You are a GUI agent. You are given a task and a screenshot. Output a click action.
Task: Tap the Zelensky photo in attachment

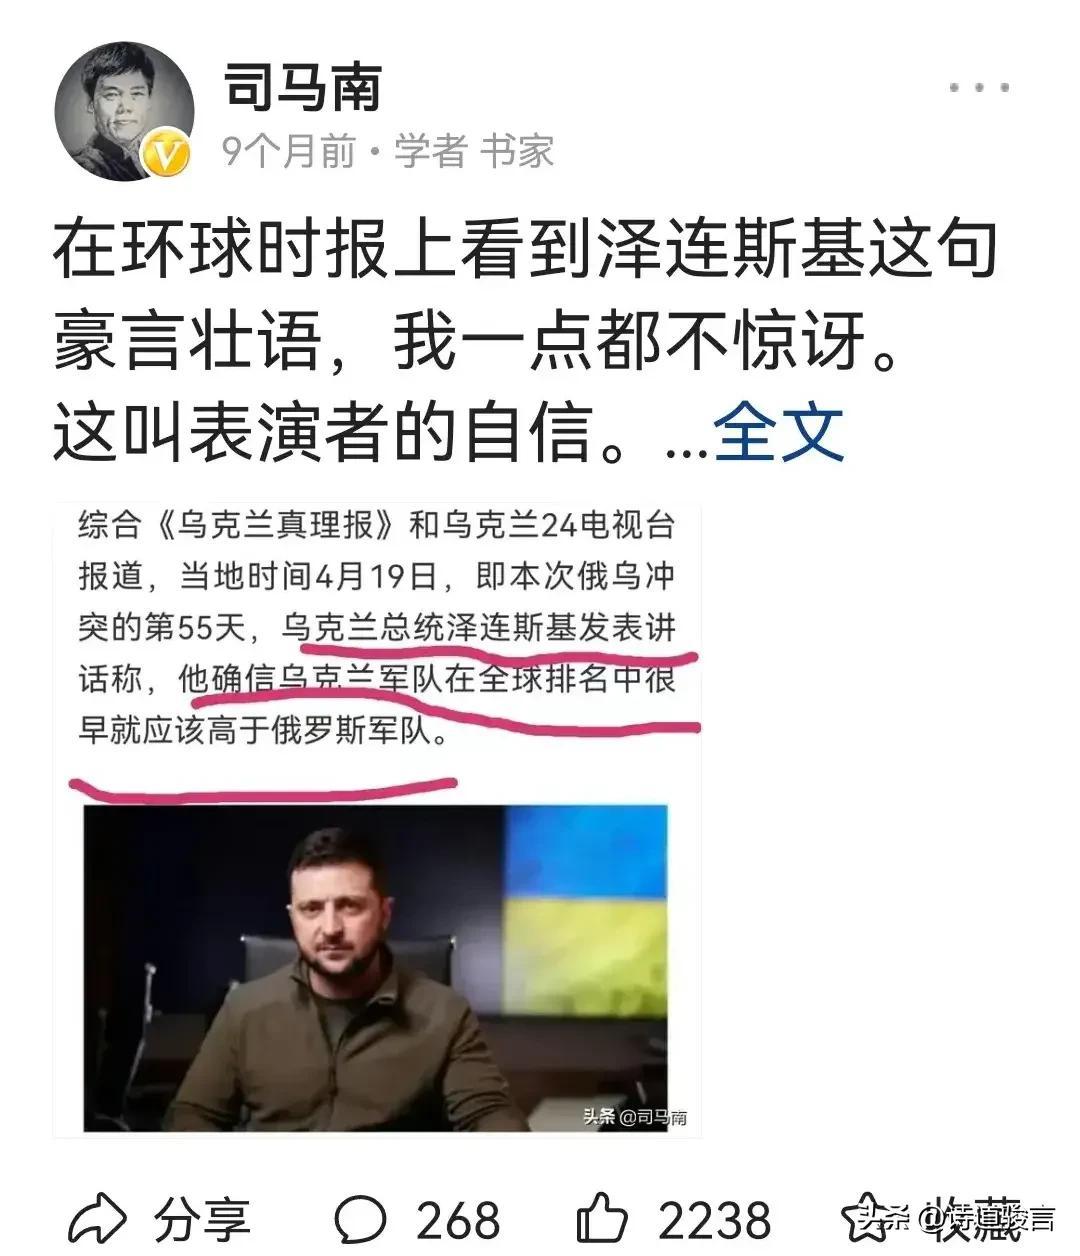[376, 968]
